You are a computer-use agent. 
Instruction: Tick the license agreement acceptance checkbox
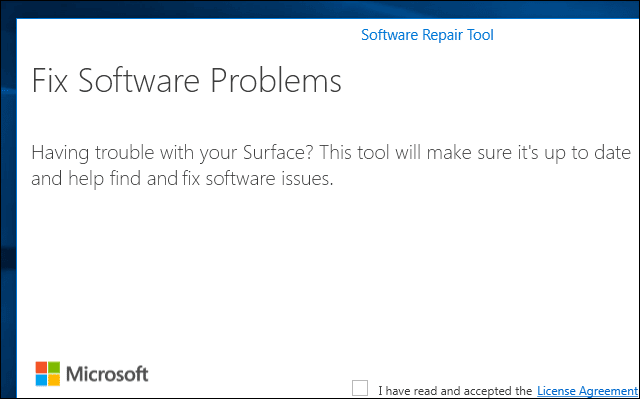(360, 388)
